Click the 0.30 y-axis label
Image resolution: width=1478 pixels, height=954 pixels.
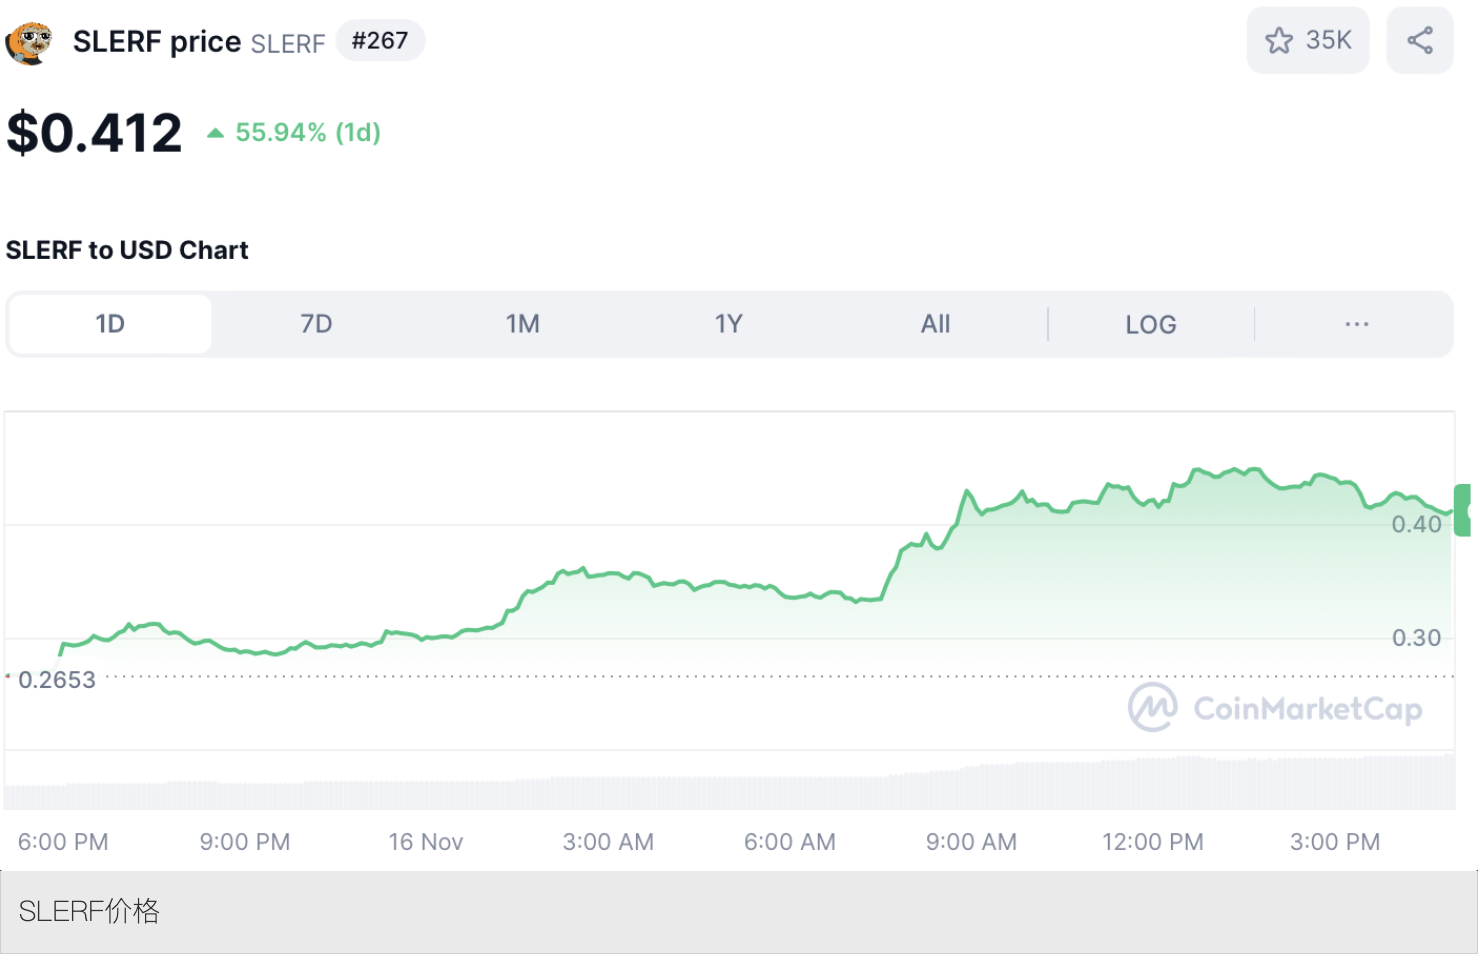pos(1416,638)
